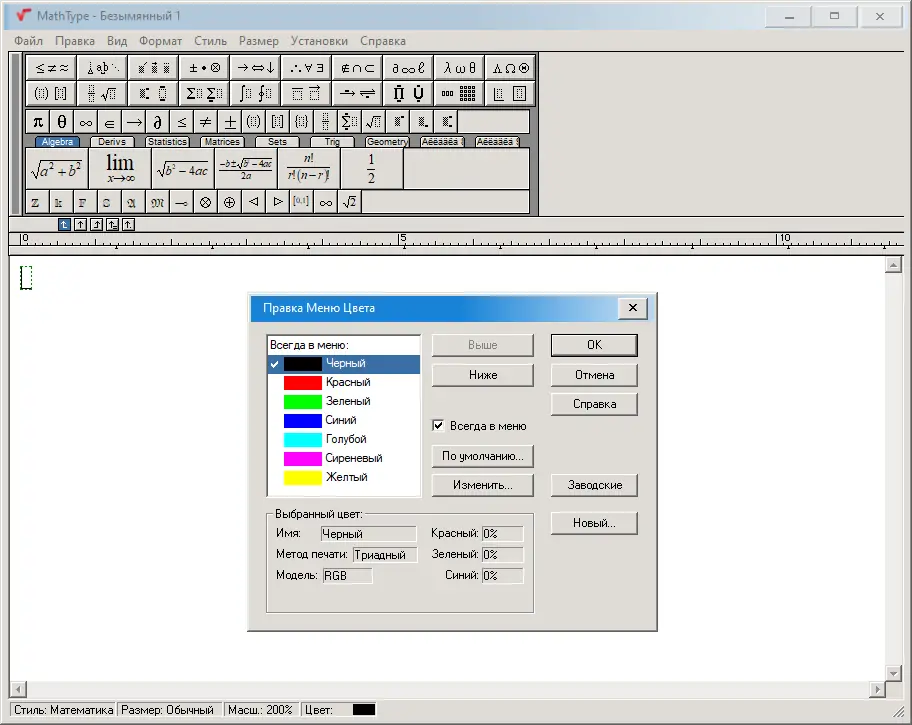The height and width of the screenshot is (725, 912).
Task: Open the set theory symbols palette
Action: click(357, 68)
